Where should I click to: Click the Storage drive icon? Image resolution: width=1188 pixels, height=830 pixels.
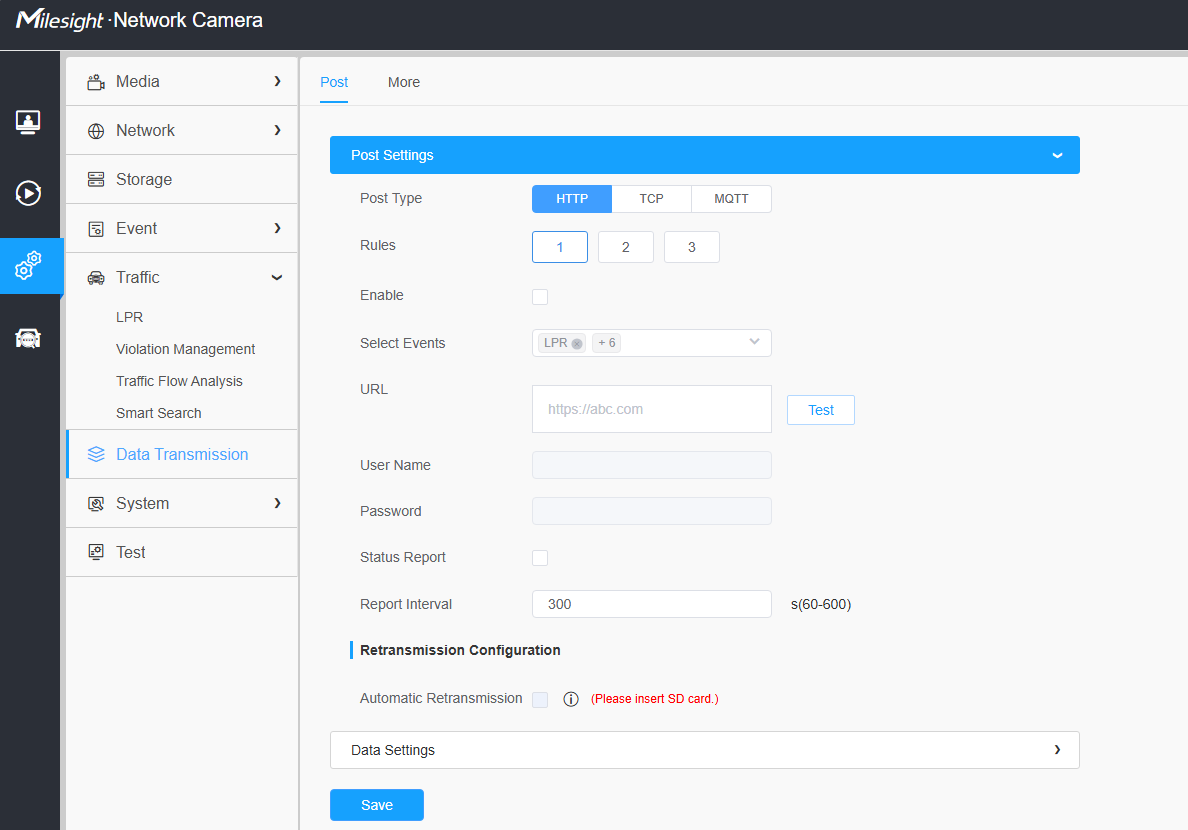(96, 180)
